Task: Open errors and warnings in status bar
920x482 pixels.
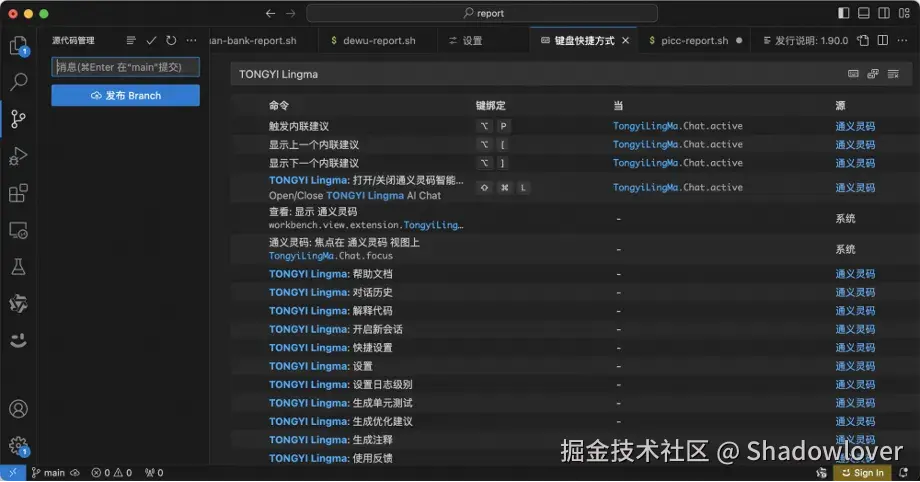Action: click(x=111, y=473)
